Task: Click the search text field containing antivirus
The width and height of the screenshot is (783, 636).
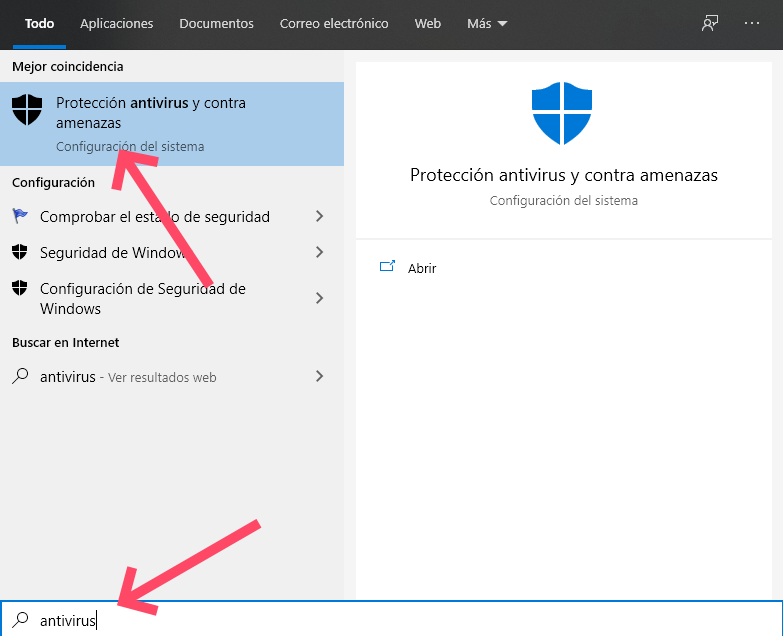Action: point(400,620)
